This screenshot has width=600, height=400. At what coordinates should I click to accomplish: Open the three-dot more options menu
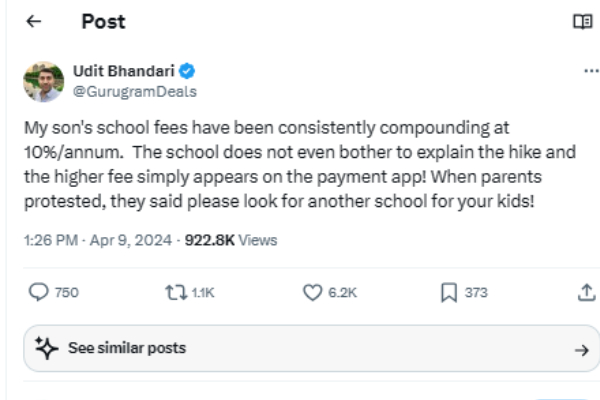tap(590, 72)
